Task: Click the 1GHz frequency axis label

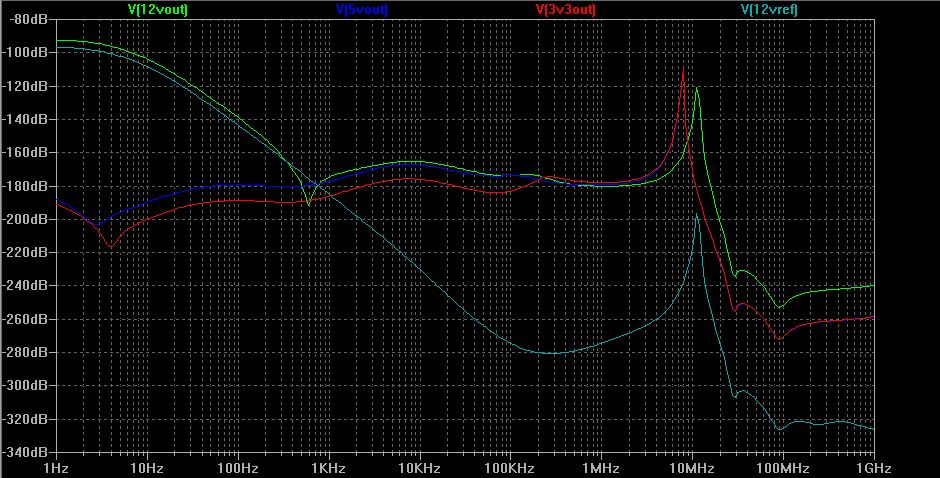Action: (873, 468)
